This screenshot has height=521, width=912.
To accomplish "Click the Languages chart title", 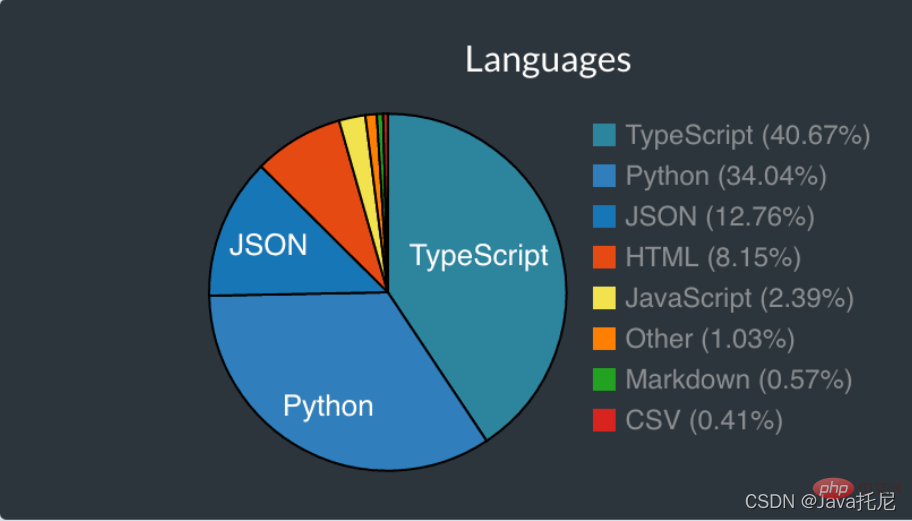I will coord(548,60).
